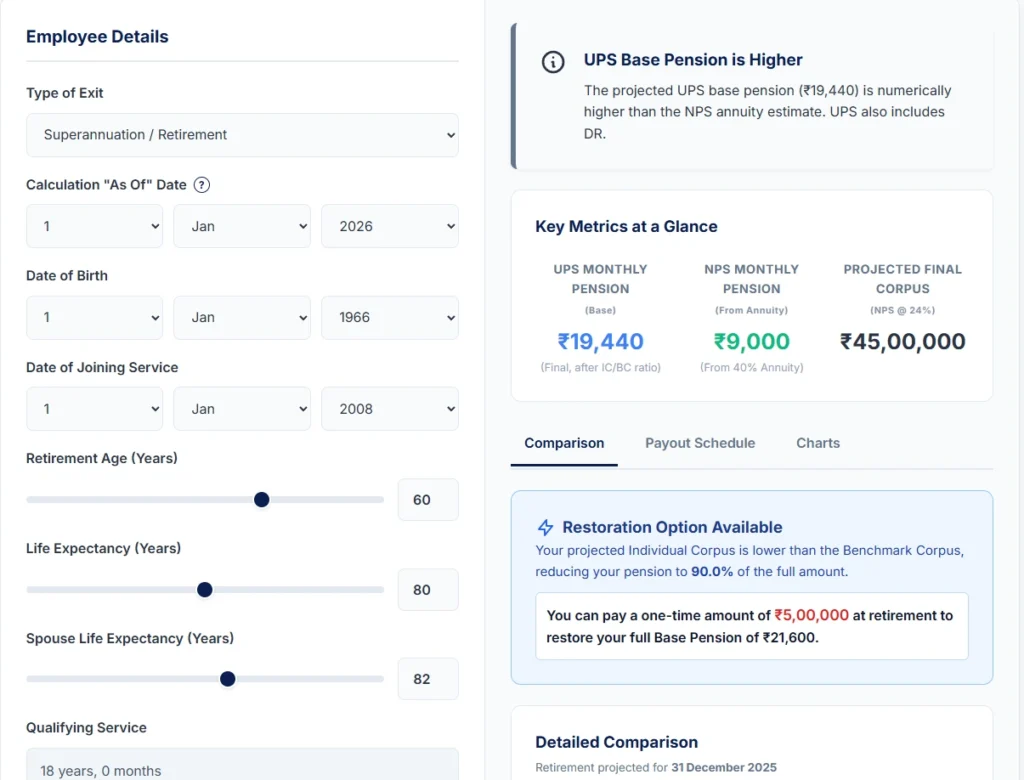Click the Life Expectancy slider handle

[x=205, y=590]
